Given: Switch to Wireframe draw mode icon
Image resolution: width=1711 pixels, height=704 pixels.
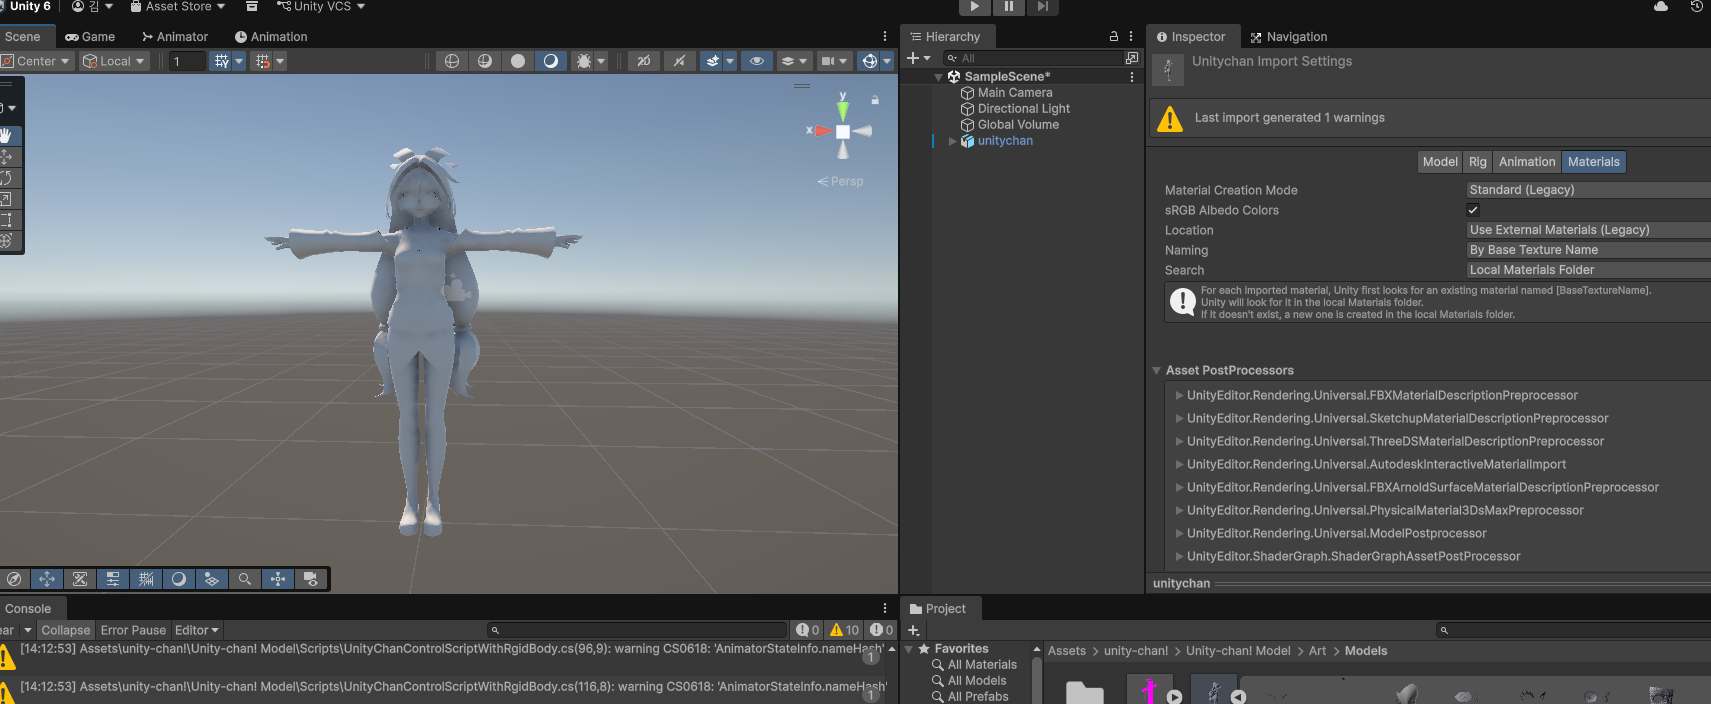Looking at the screenshot, I should [x=452, y=61].
